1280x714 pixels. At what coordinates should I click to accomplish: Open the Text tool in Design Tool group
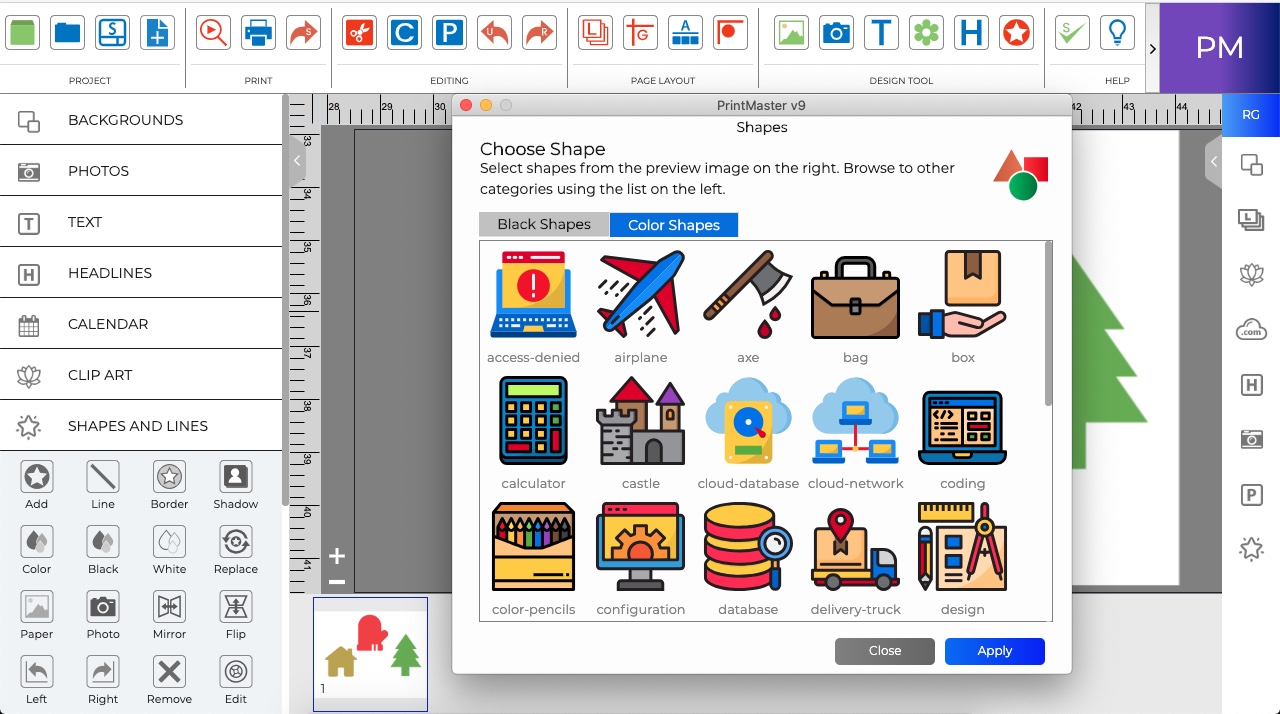881,32
